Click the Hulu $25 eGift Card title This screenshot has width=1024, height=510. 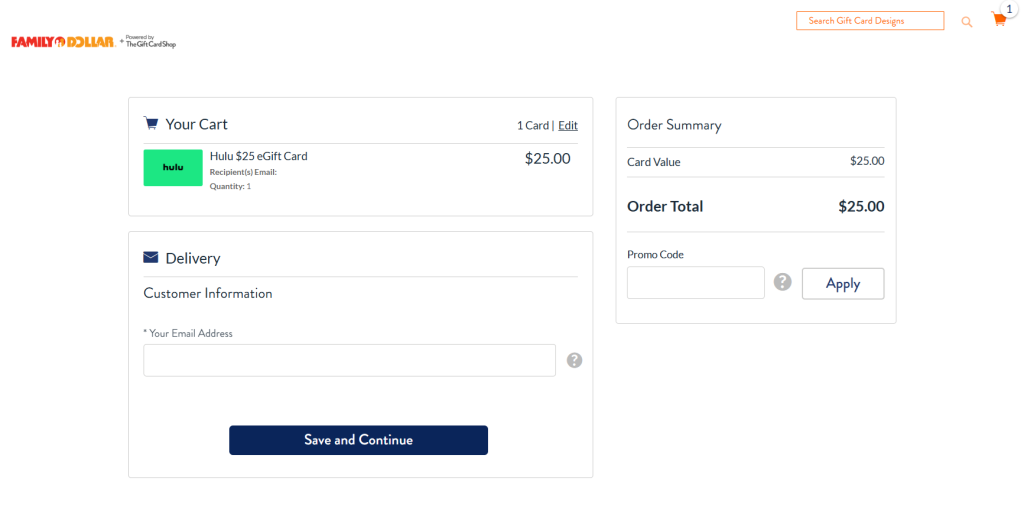[258, 156]
